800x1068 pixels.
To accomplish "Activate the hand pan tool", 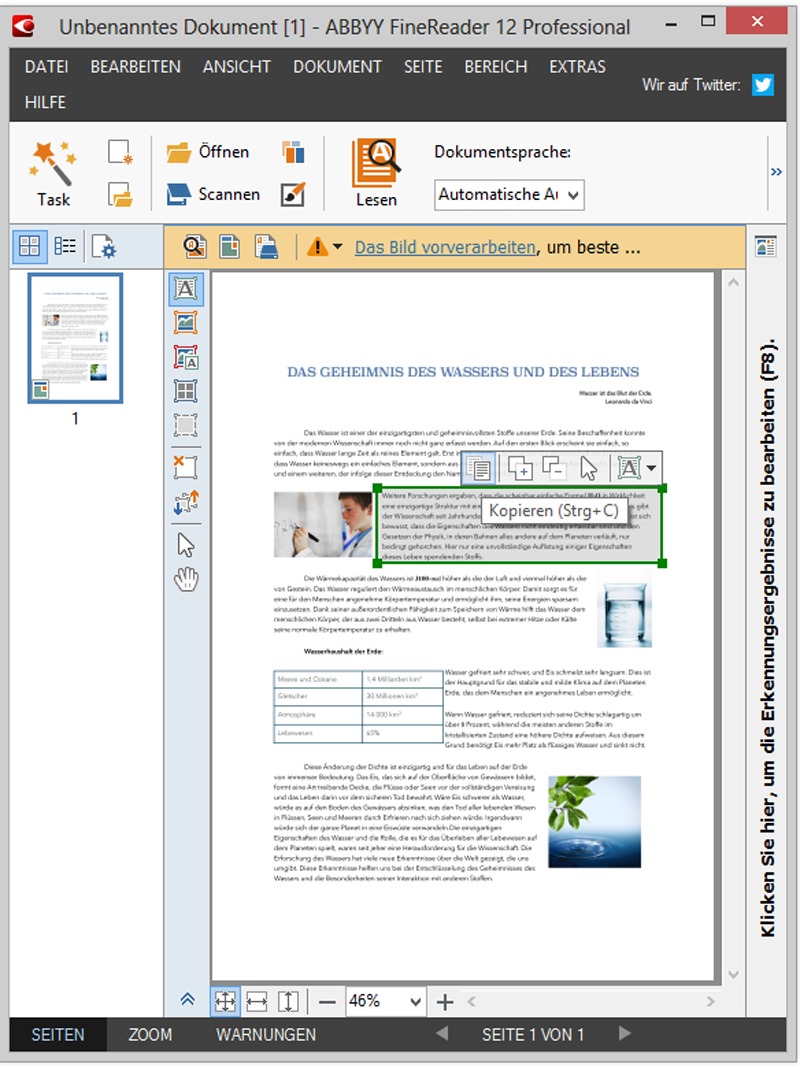I will pyautogui.click(x=186, y=579).
